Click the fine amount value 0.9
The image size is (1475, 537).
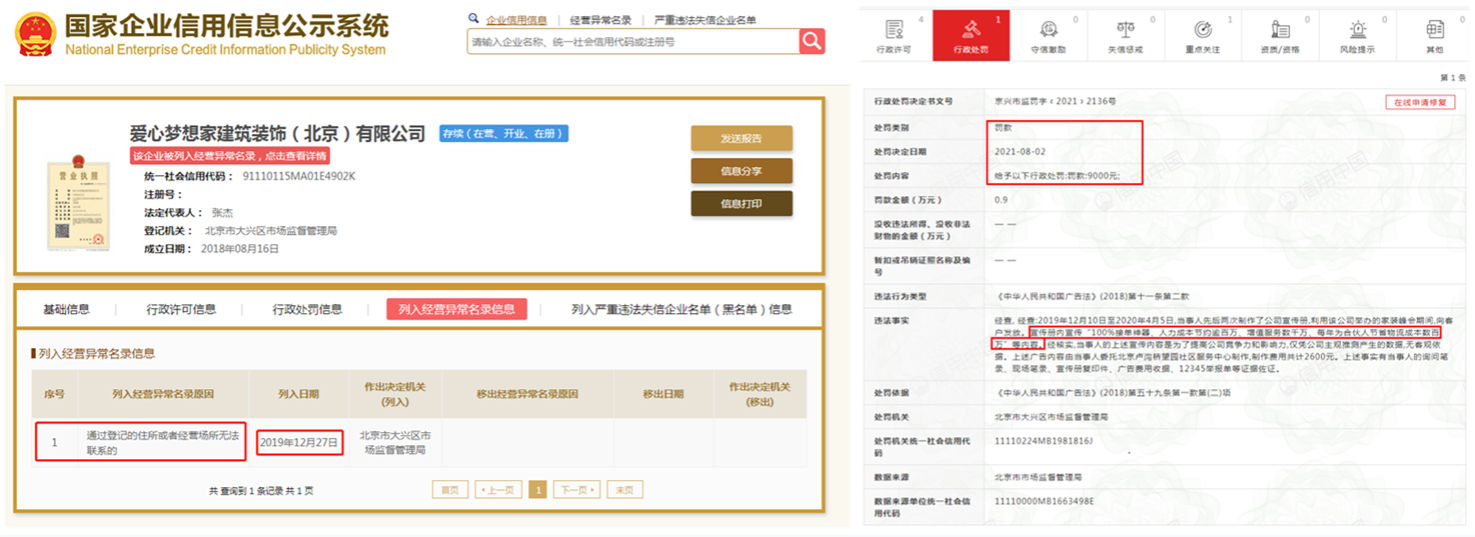tap(1001, 200)
